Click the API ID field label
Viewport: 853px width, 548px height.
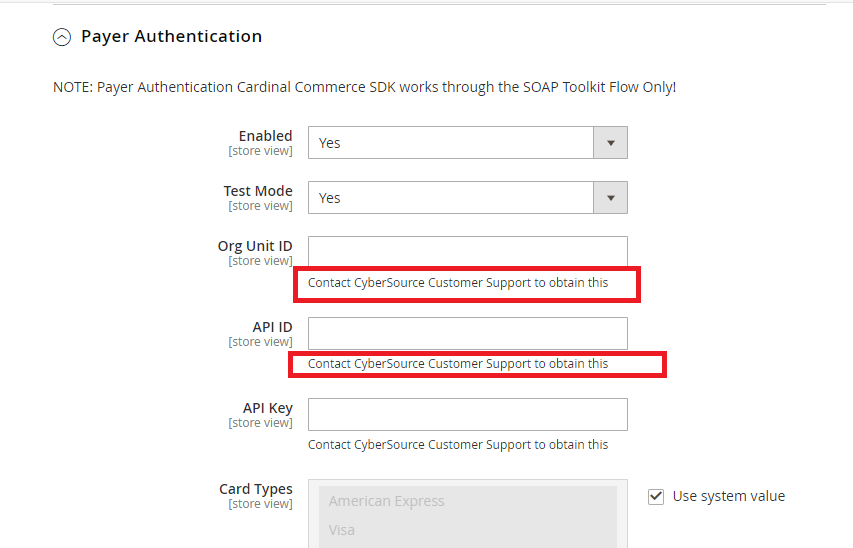click(x=272, y=327)
